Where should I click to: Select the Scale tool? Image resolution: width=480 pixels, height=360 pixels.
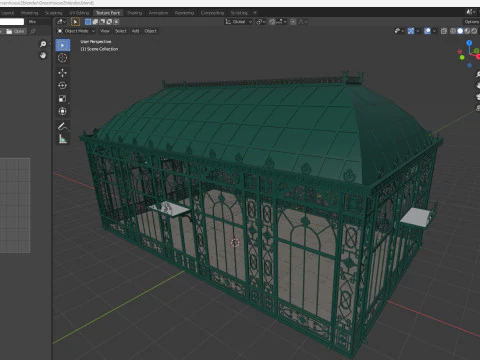coord(63,99)
